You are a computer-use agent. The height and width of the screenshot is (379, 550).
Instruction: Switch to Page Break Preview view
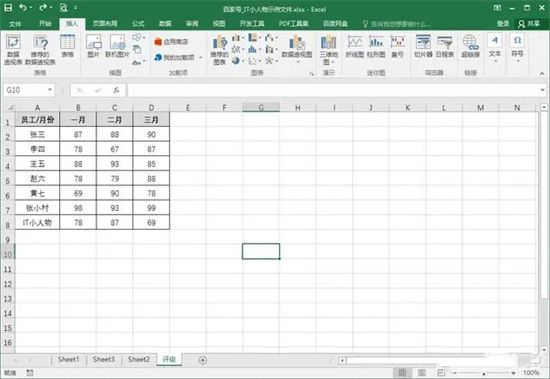pyautogui.click(x=441, y=372)
